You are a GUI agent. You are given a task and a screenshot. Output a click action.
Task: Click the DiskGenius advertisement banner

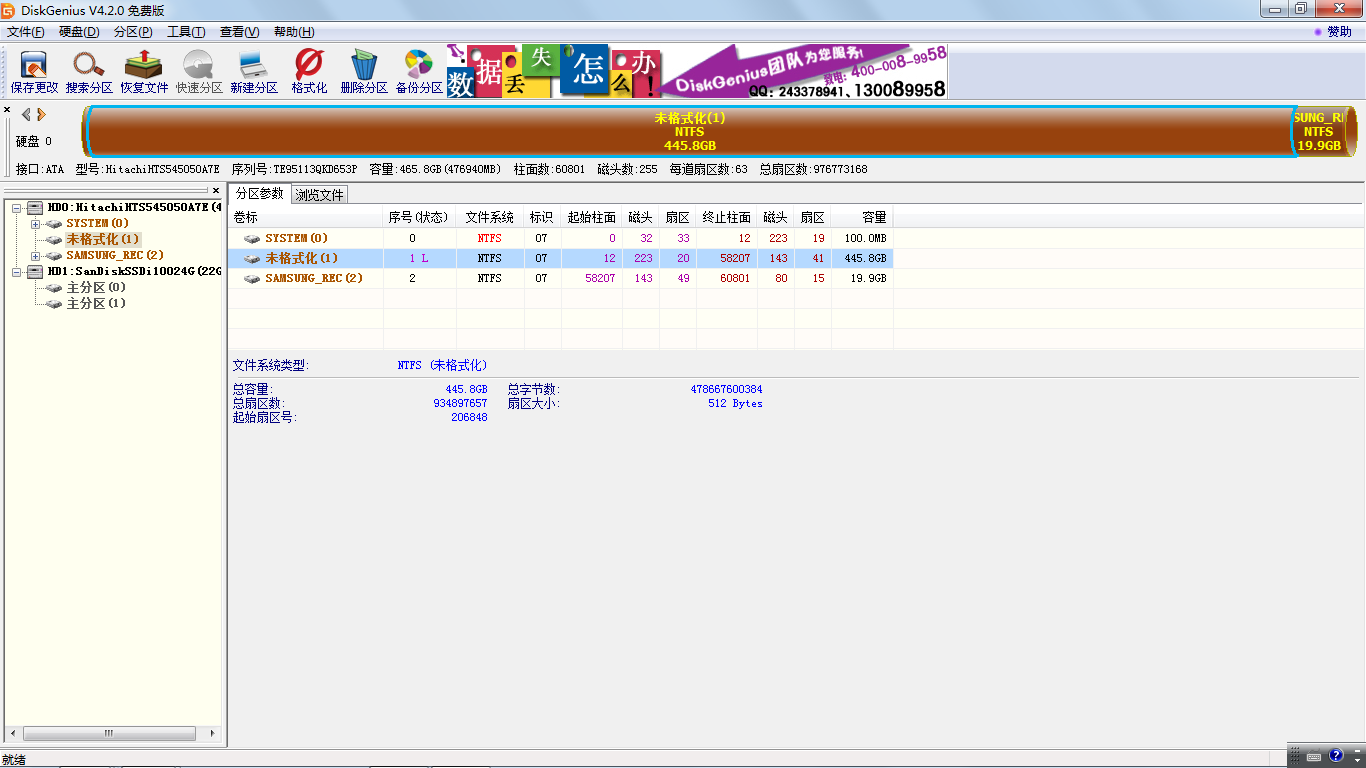point(697,71)
